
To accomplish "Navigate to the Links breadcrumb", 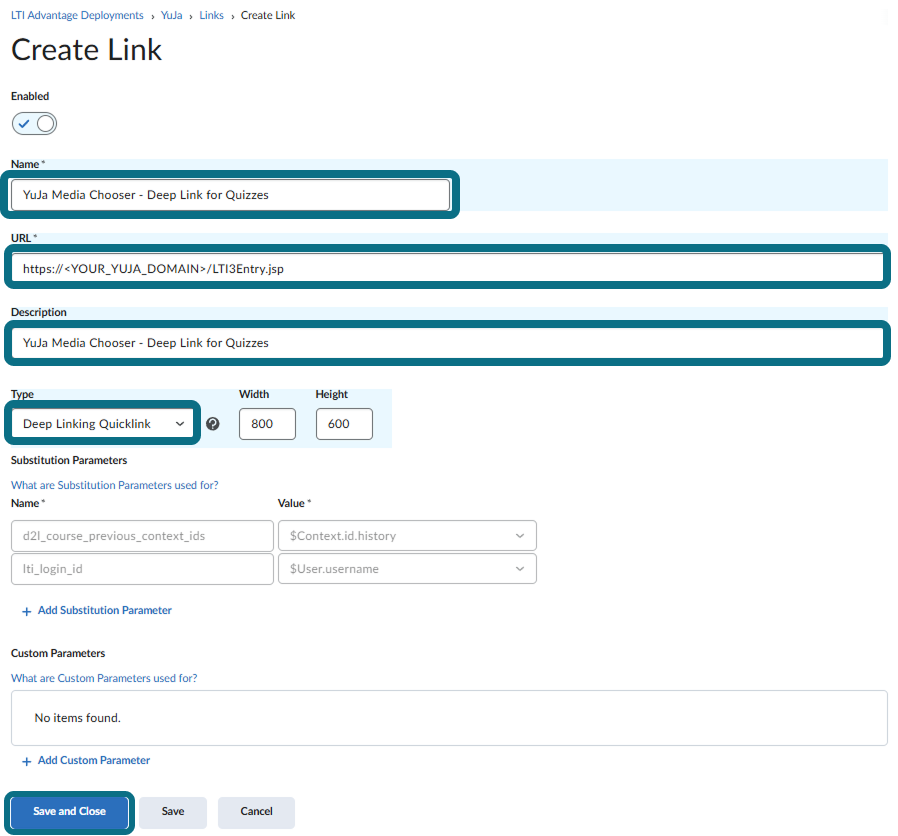I will [211, 15].
